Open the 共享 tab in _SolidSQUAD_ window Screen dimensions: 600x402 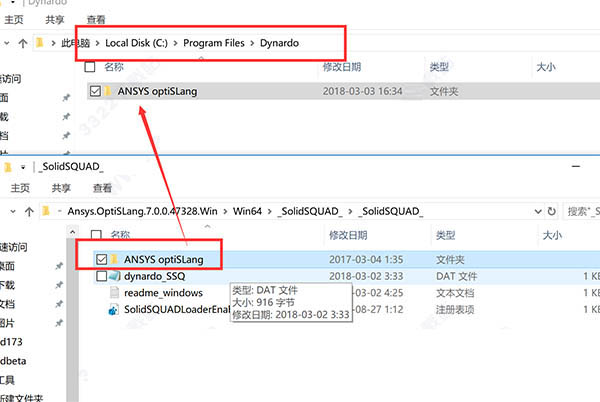point(61,188)
